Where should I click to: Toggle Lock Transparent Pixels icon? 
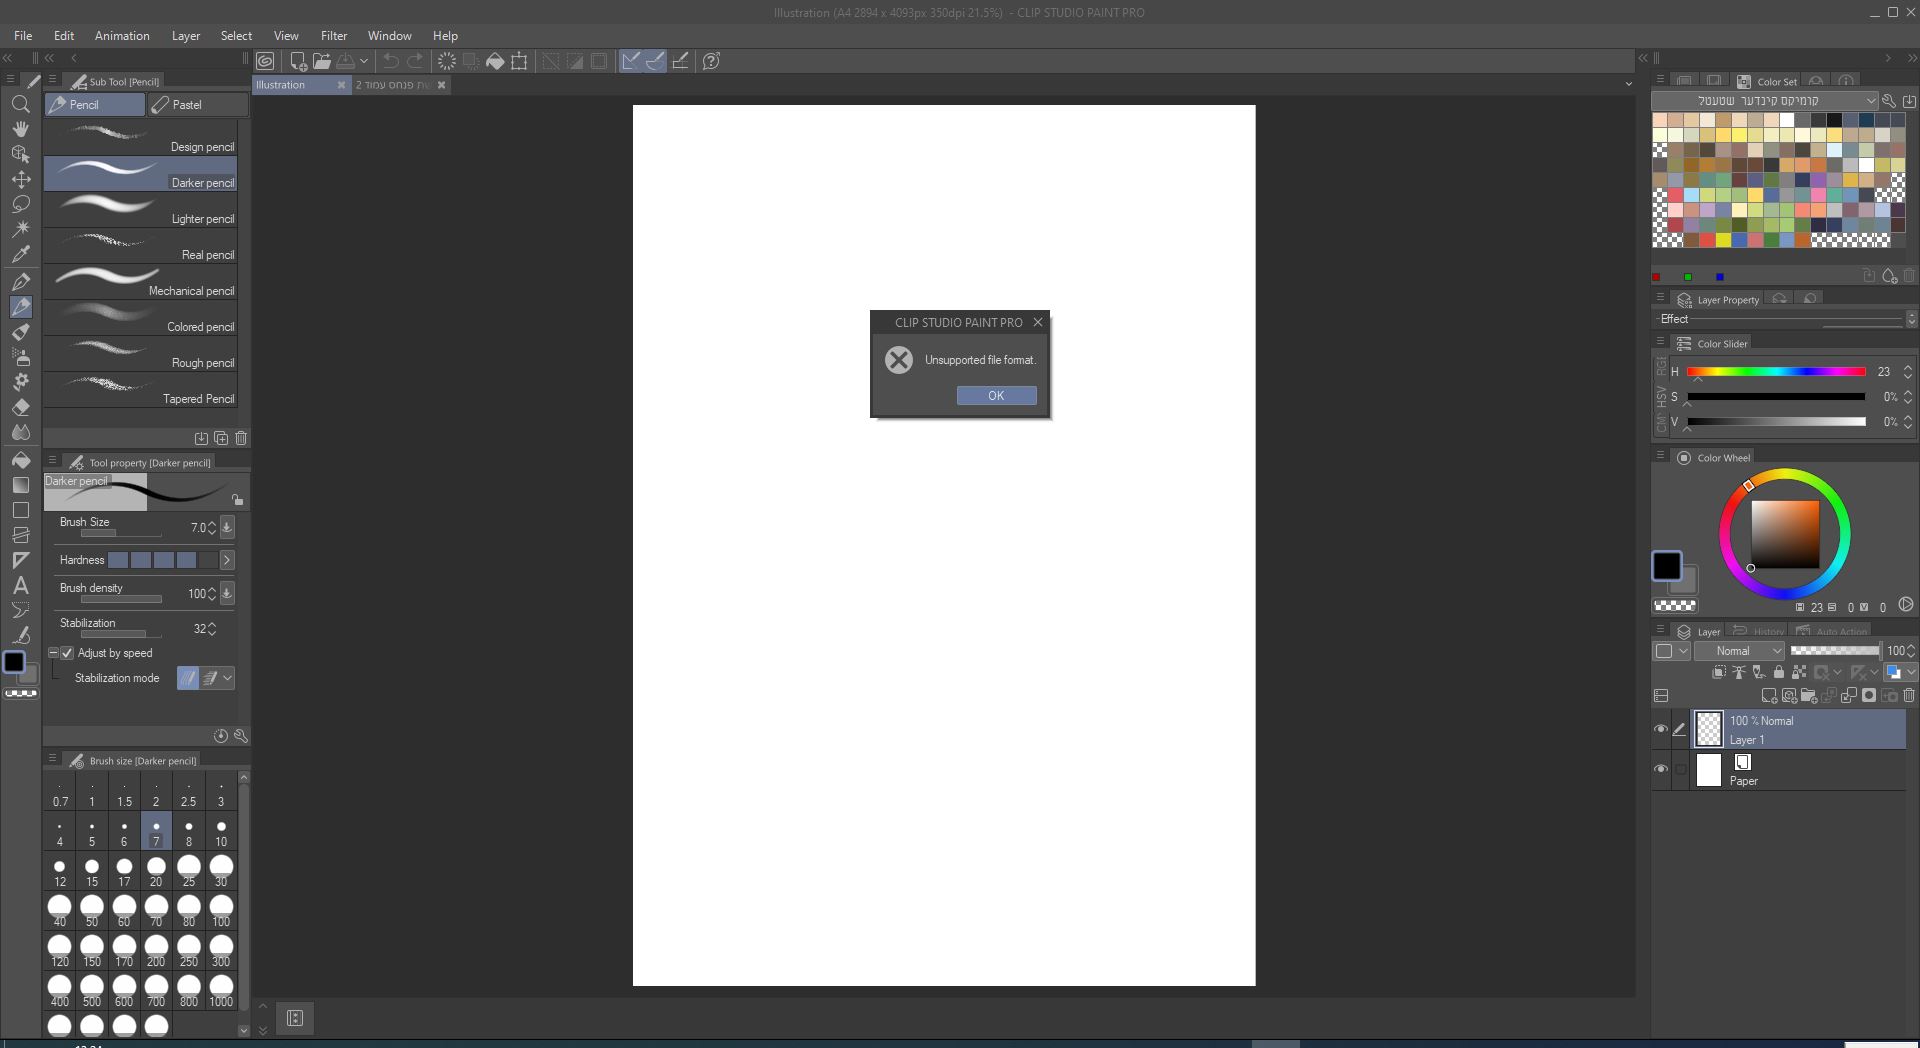tap(1799, 672)
